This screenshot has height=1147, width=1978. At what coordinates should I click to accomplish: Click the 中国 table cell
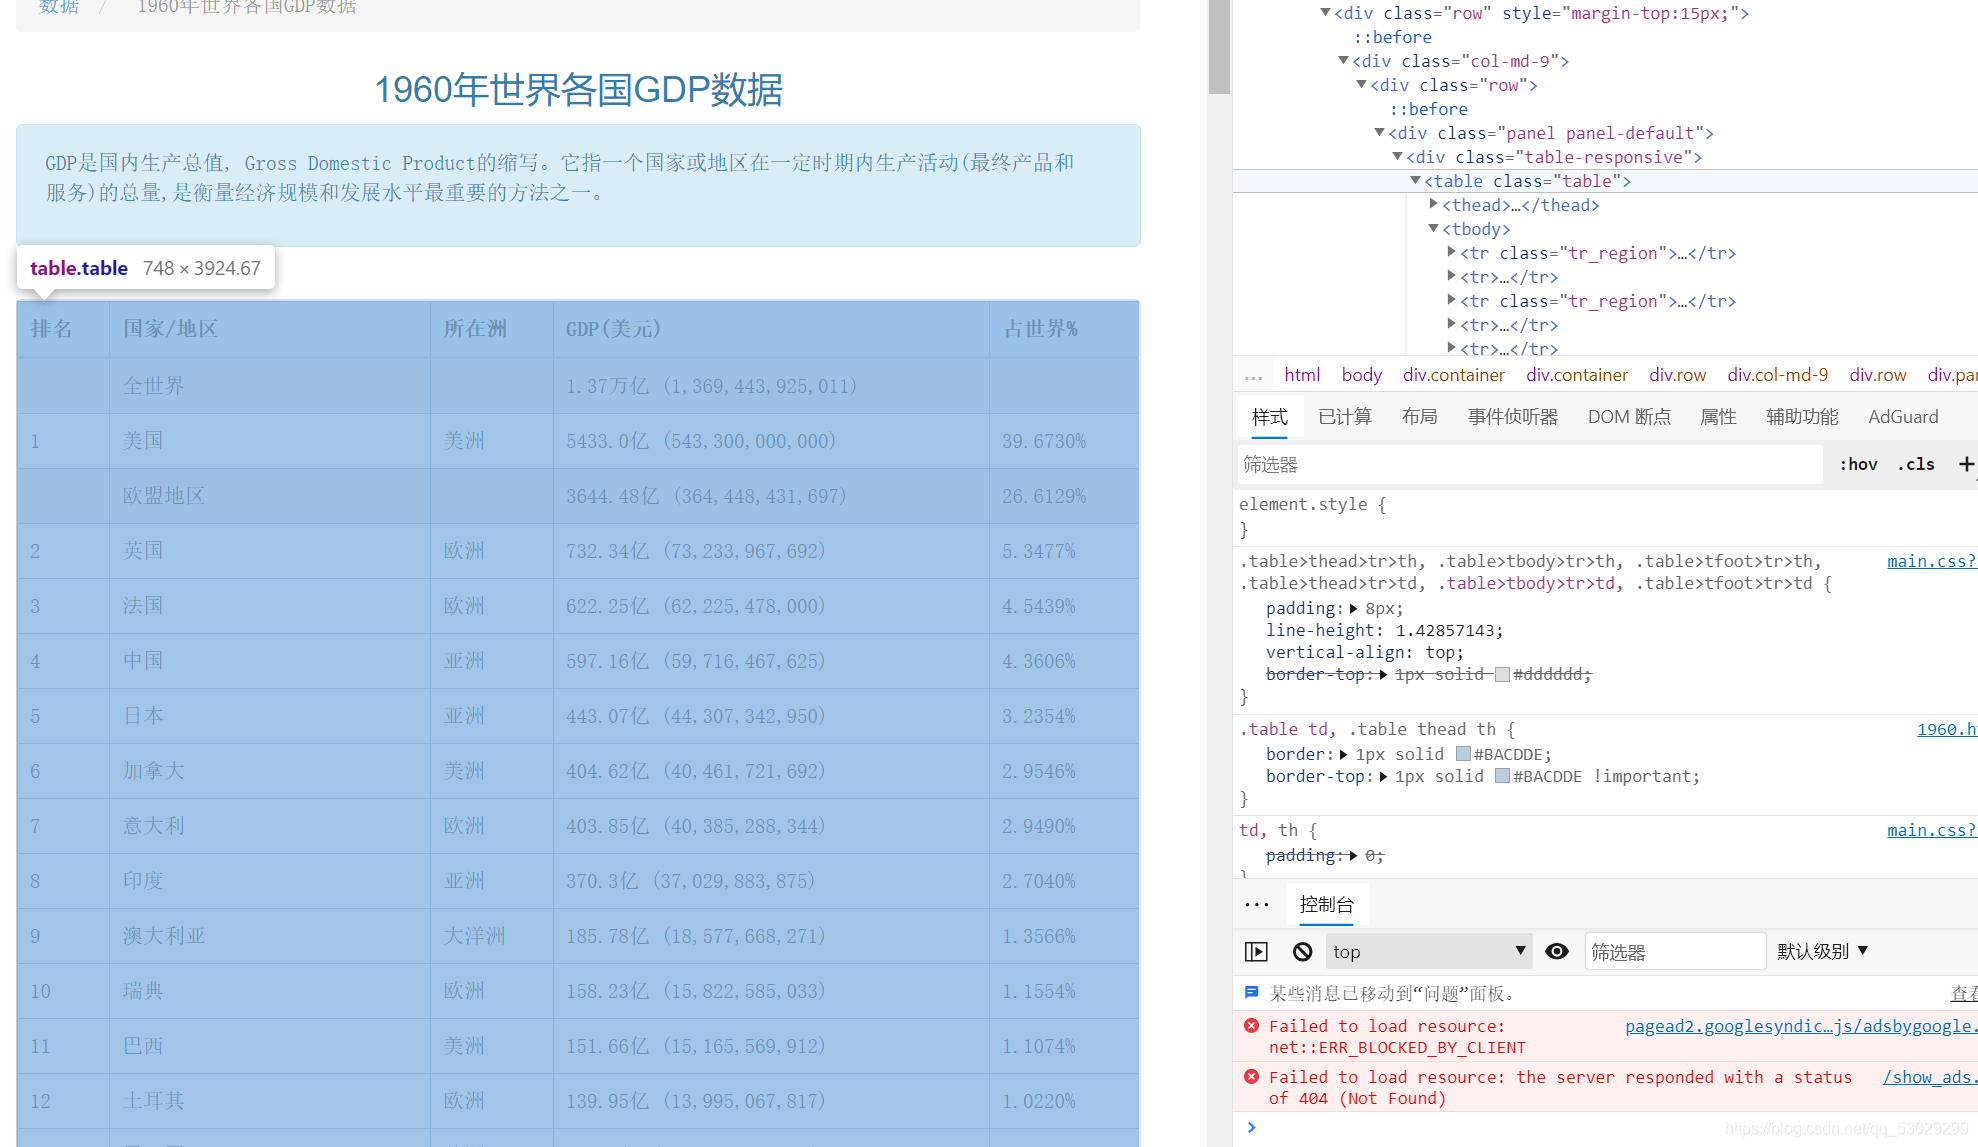click(x=269, y=661)
